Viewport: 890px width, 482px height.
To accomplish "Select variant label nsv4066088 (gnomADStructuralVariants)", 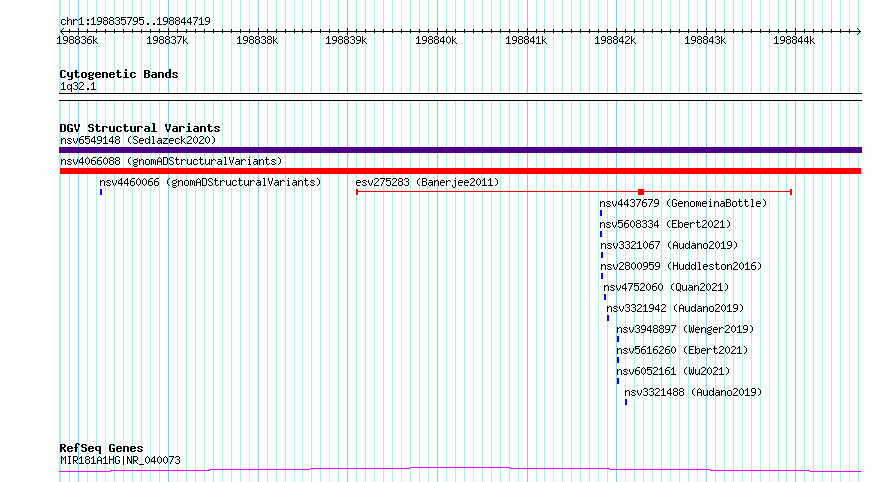I will pyautogui.click(x=171, y=161).
